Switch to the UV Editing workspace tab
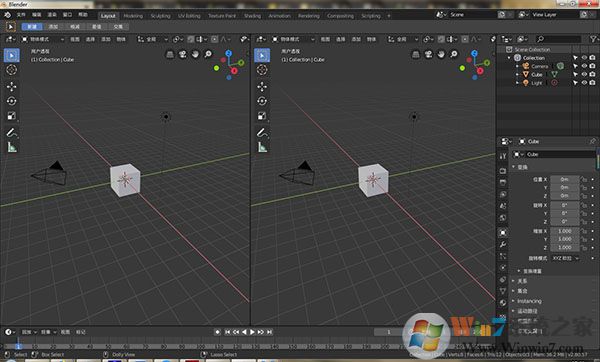This screenshot has width=600, height=362. tap(189, 16)
